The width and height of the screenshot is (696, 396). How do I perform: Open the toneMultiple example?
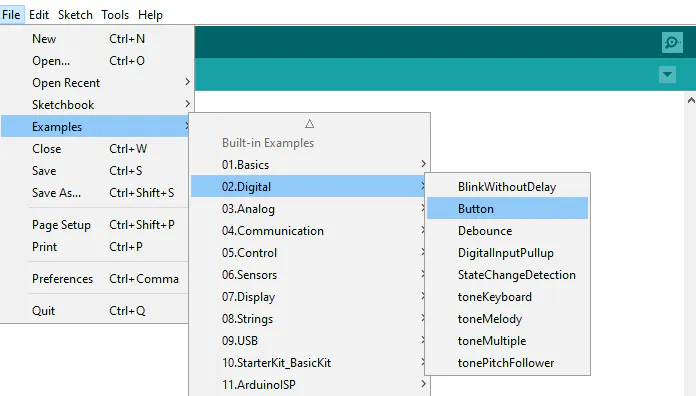click(x=507, y=341)
